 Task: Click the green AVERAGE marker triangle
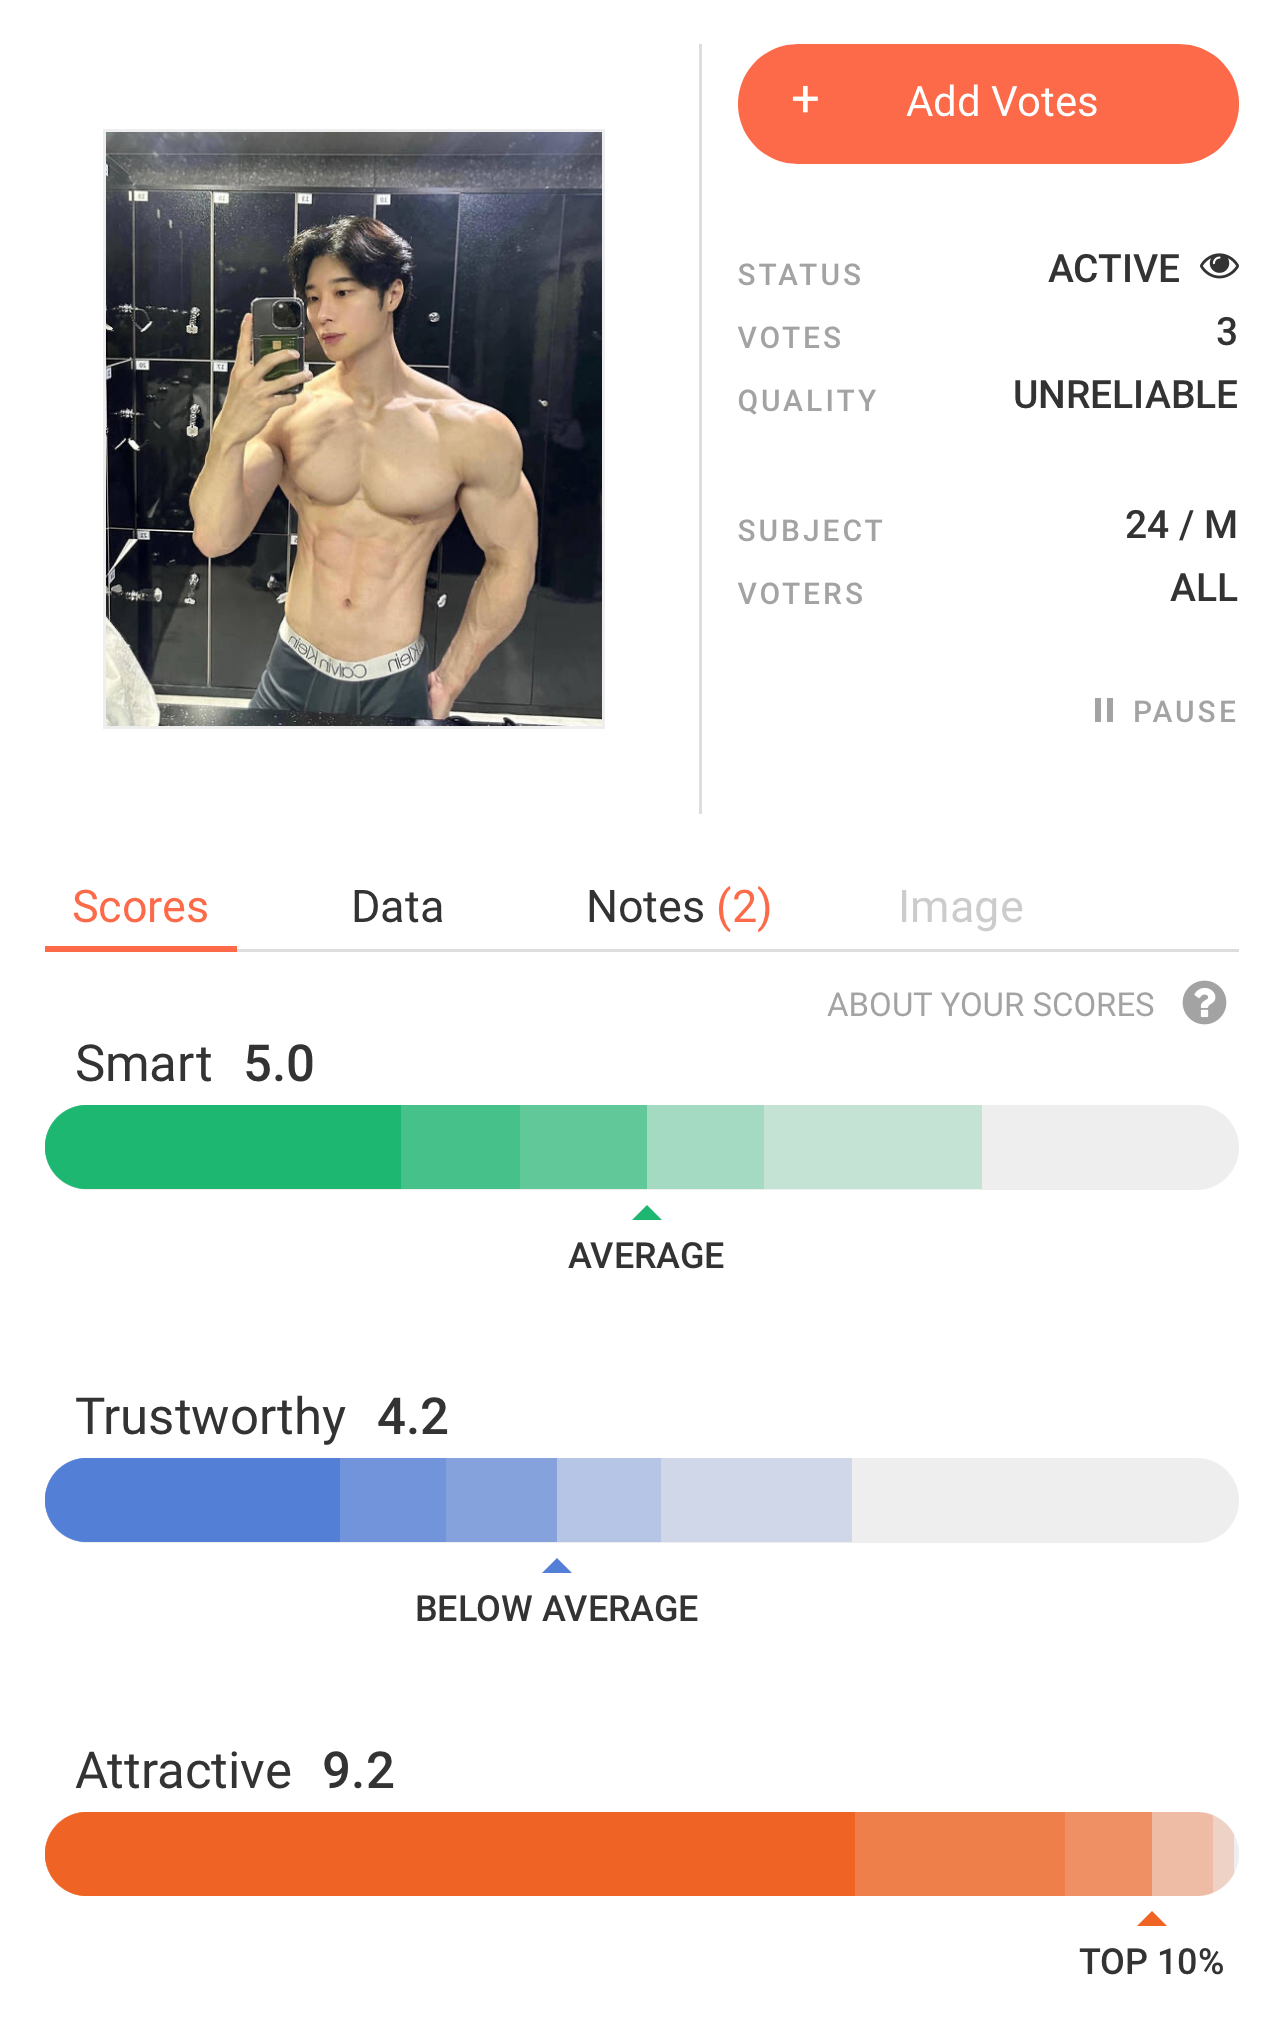pyautogui.click(x=647, y=1213)
